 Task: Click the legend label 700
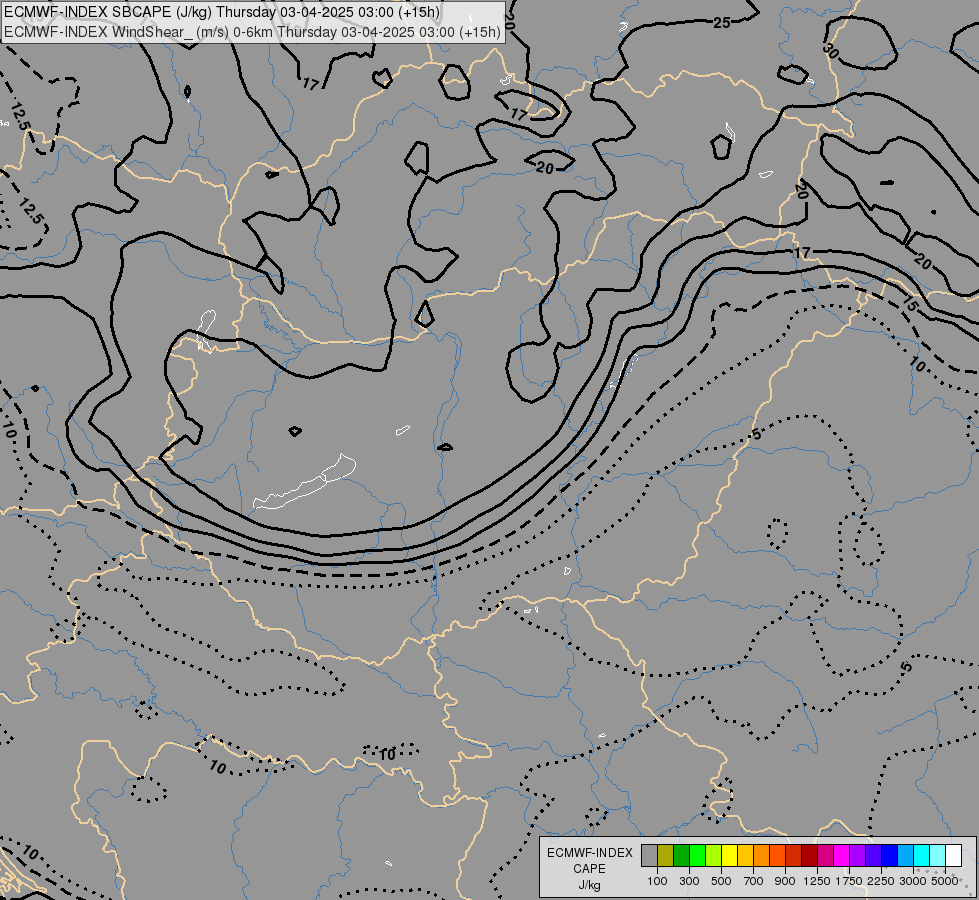click(754, 881)
